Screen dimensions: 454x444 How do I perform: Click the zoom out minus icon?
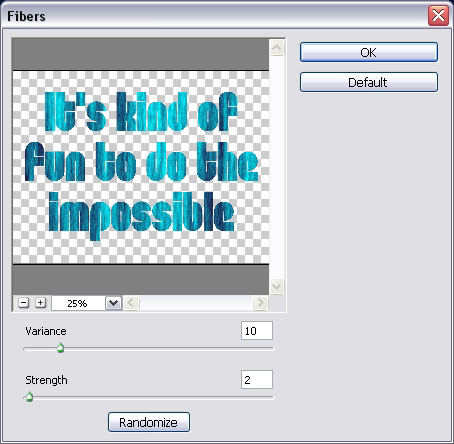(x=23, y=303)
